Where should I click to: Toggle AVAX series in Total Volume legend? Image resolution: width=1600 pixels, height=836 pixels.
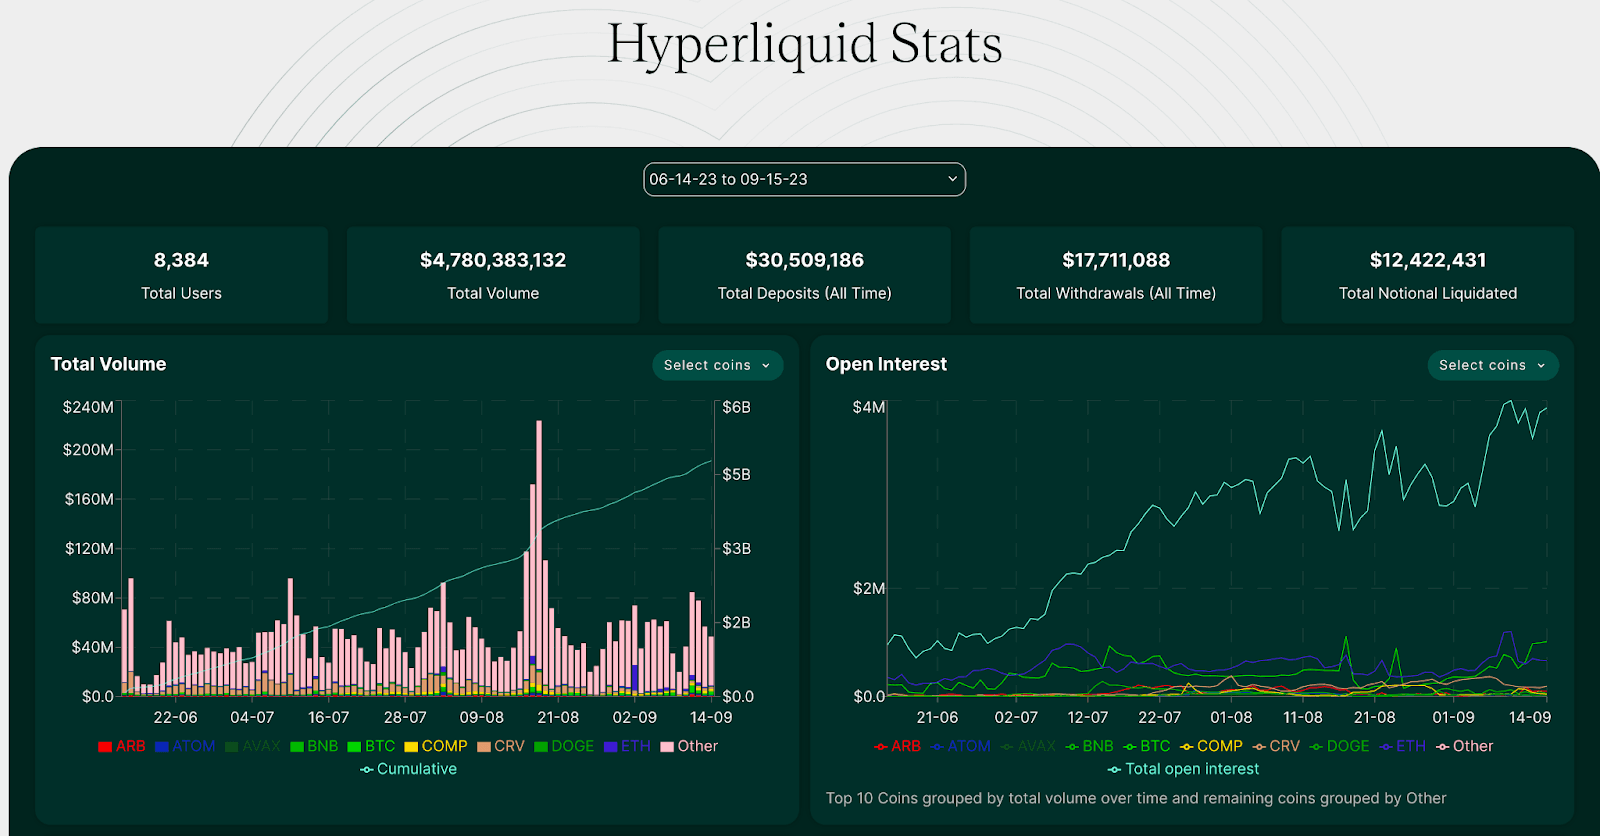(253, 746)
